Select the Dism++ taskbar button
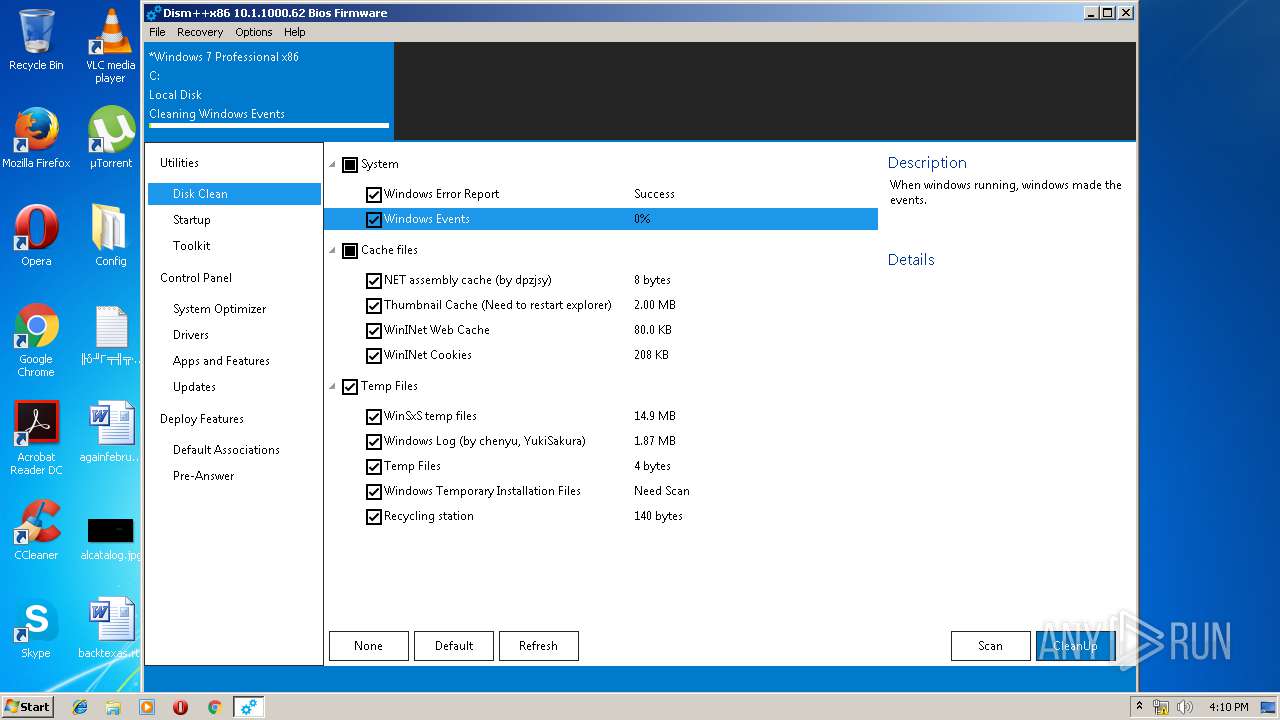The height and width of the screenshot is (720, 1280). click(248, 707)
